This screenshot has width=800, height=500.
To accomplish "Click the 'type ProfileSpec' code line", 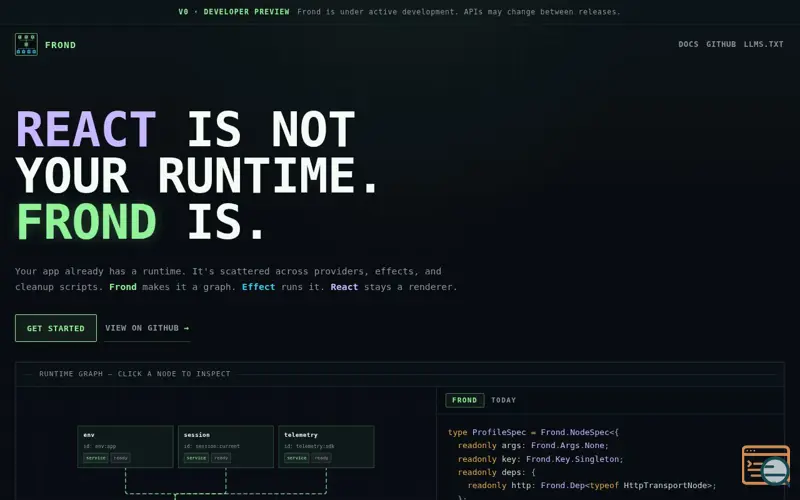I will pyautogui.click(x=533, y=432).
